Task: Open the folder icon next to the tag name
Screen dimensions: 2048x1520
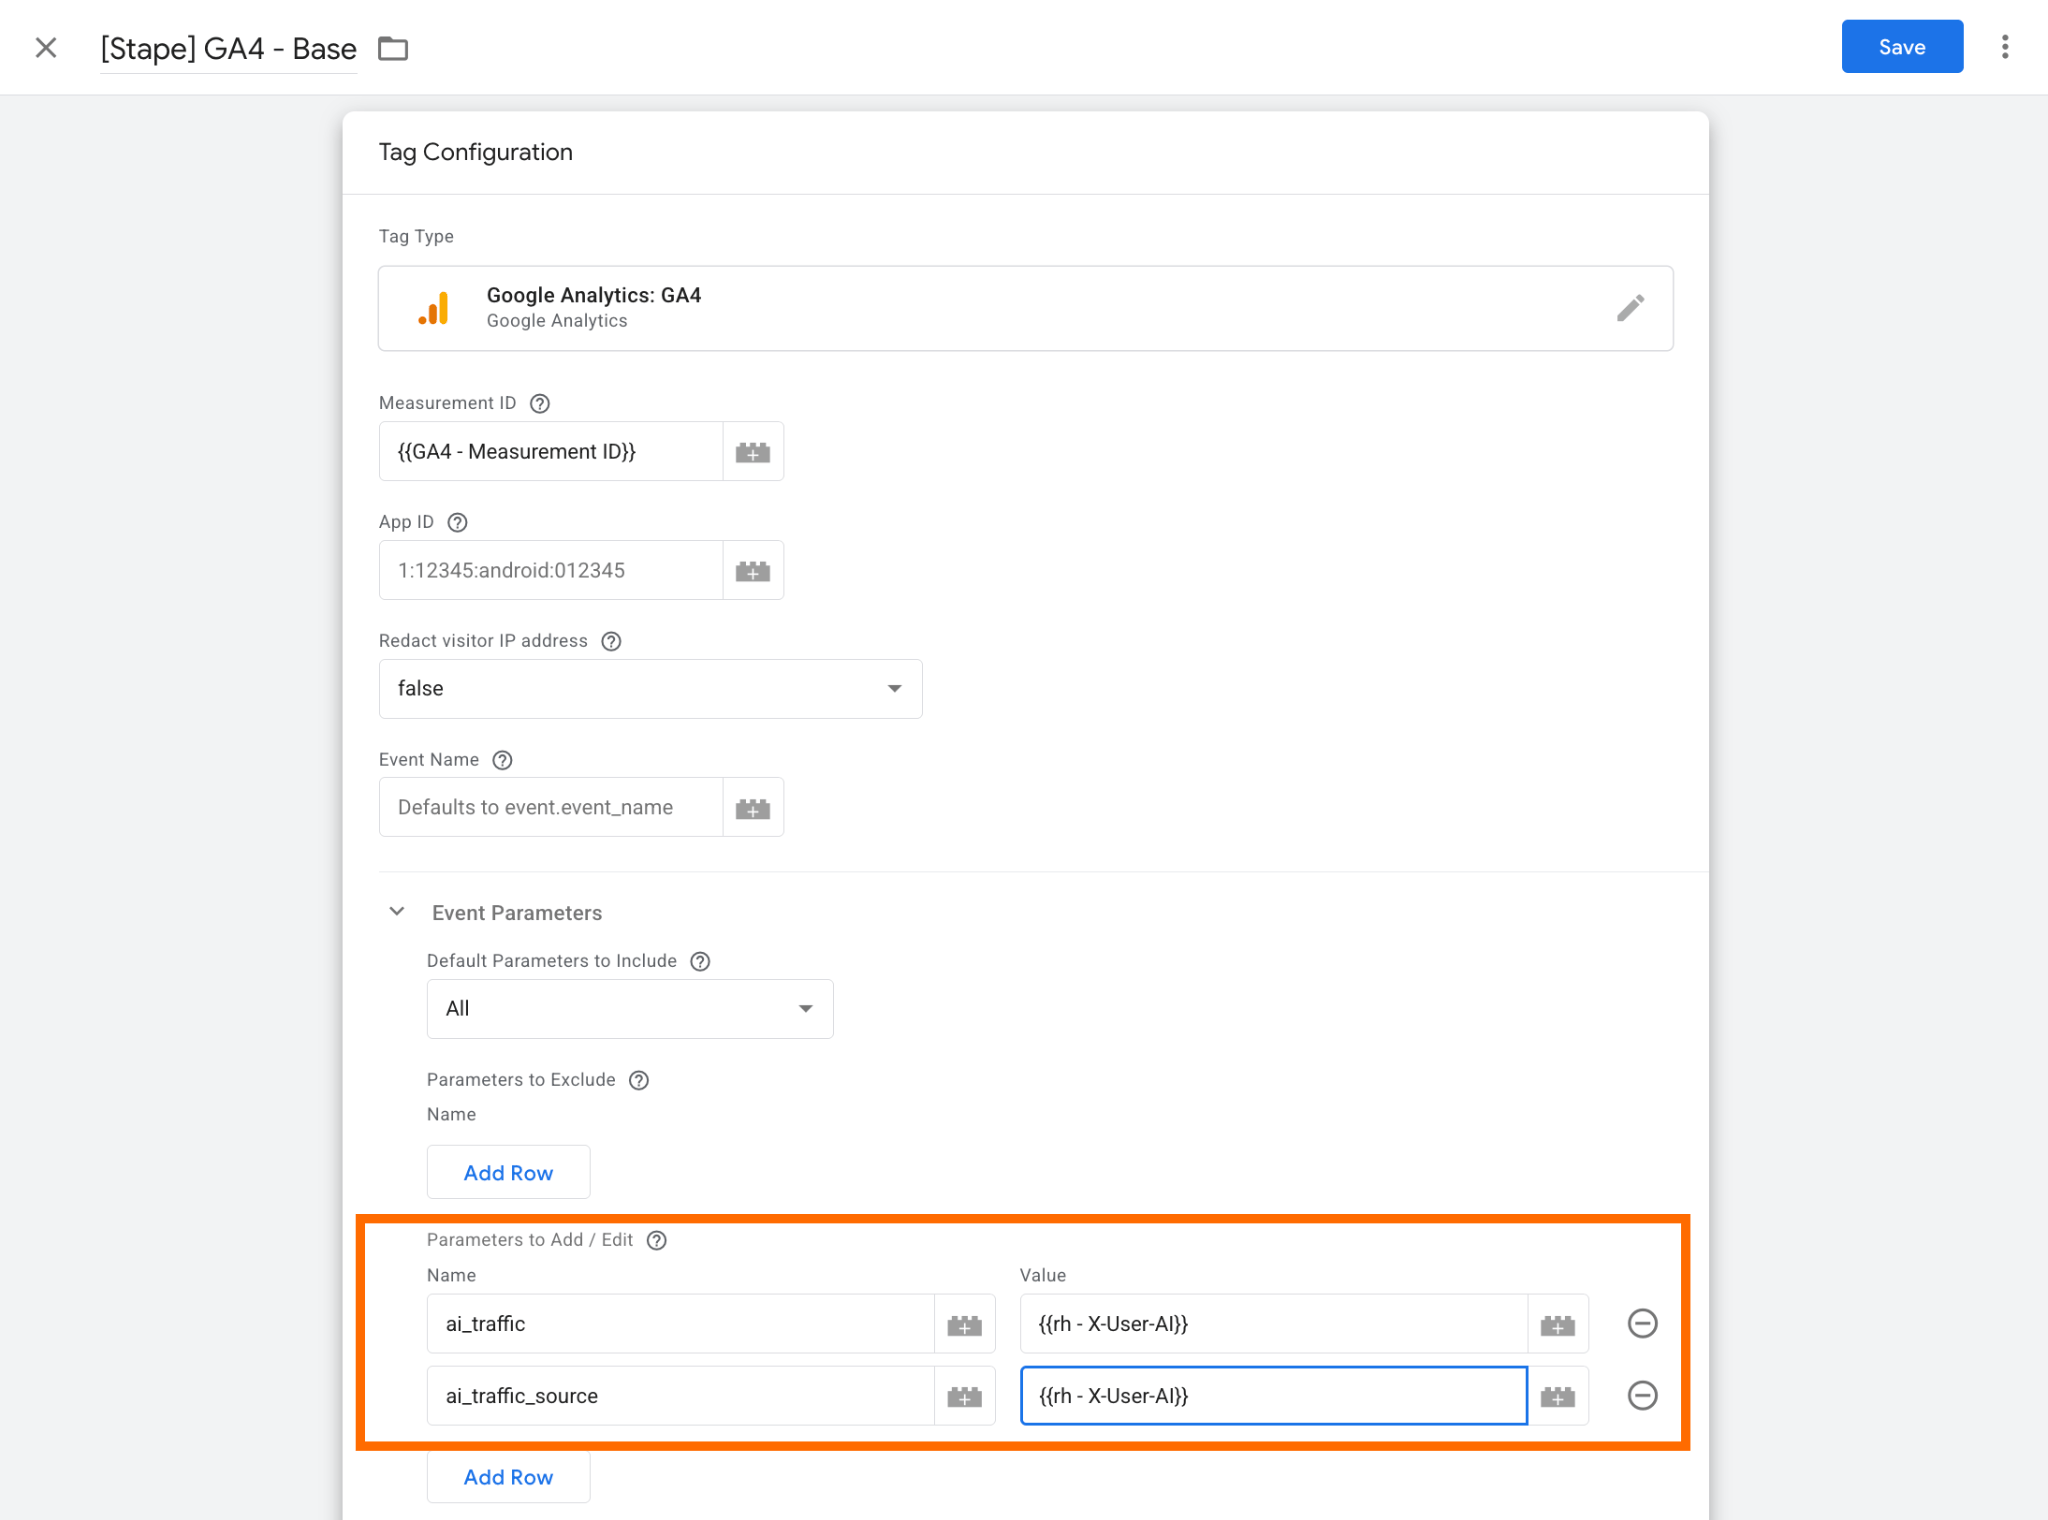Action: click(393, 48)
